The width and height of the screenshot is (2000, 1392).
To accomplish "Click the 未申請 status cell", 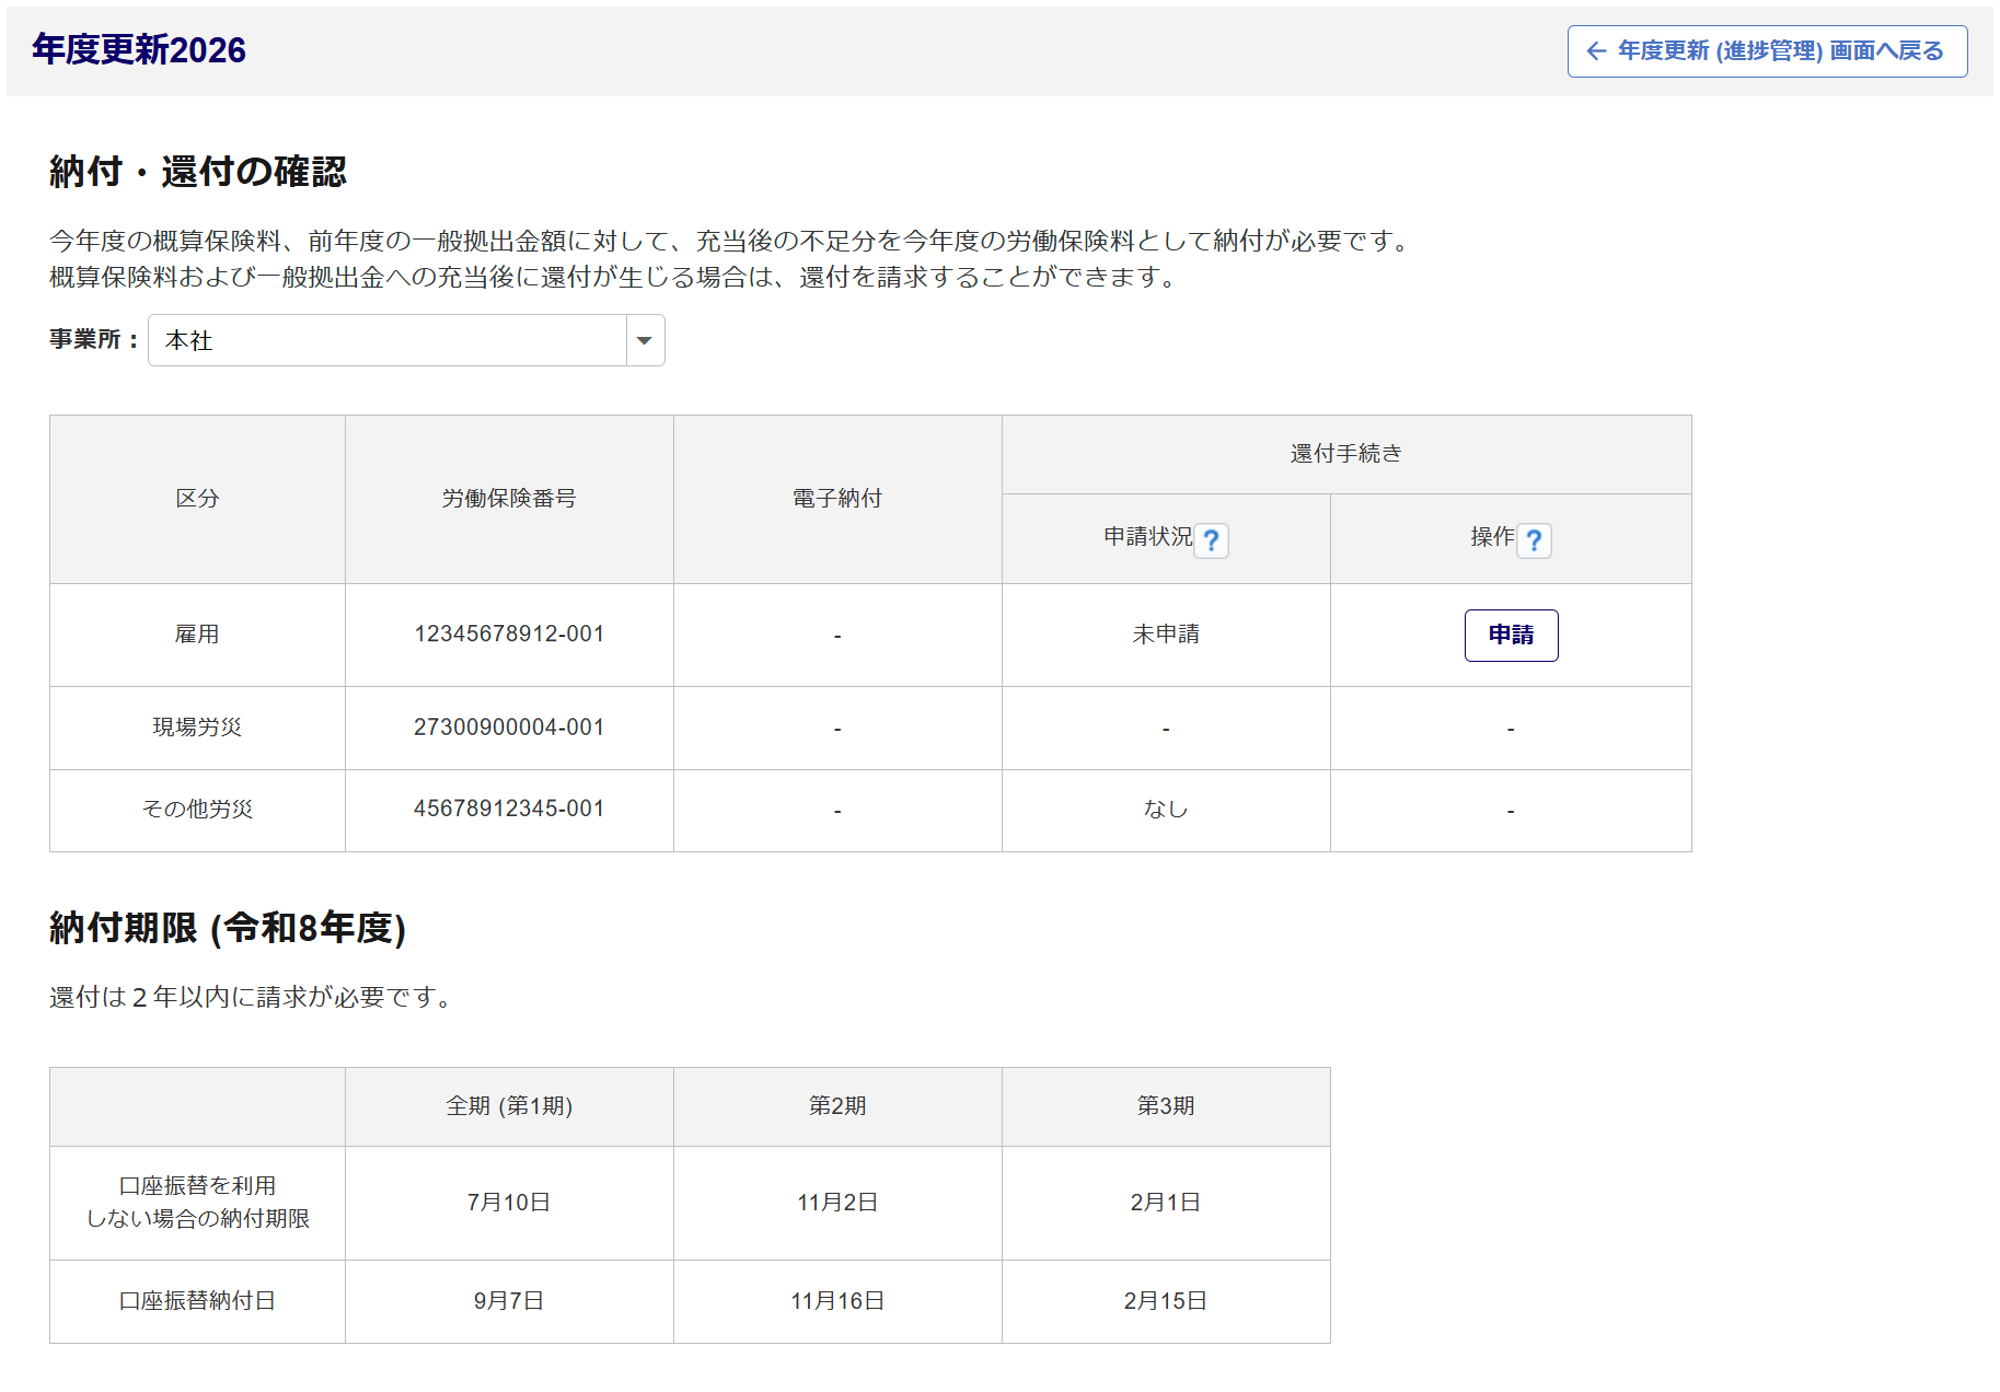I will [1166, 634].
